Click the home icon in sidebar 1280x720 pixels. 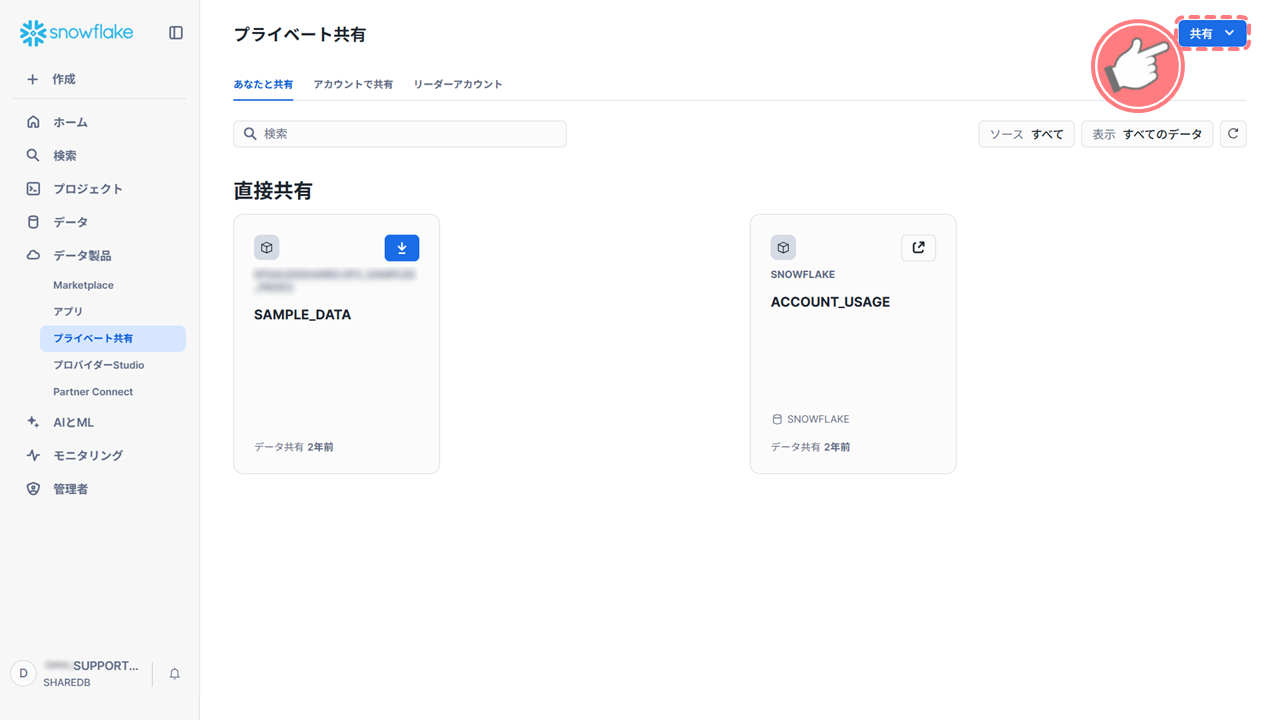pyautogui.click(x=33, y=122)
